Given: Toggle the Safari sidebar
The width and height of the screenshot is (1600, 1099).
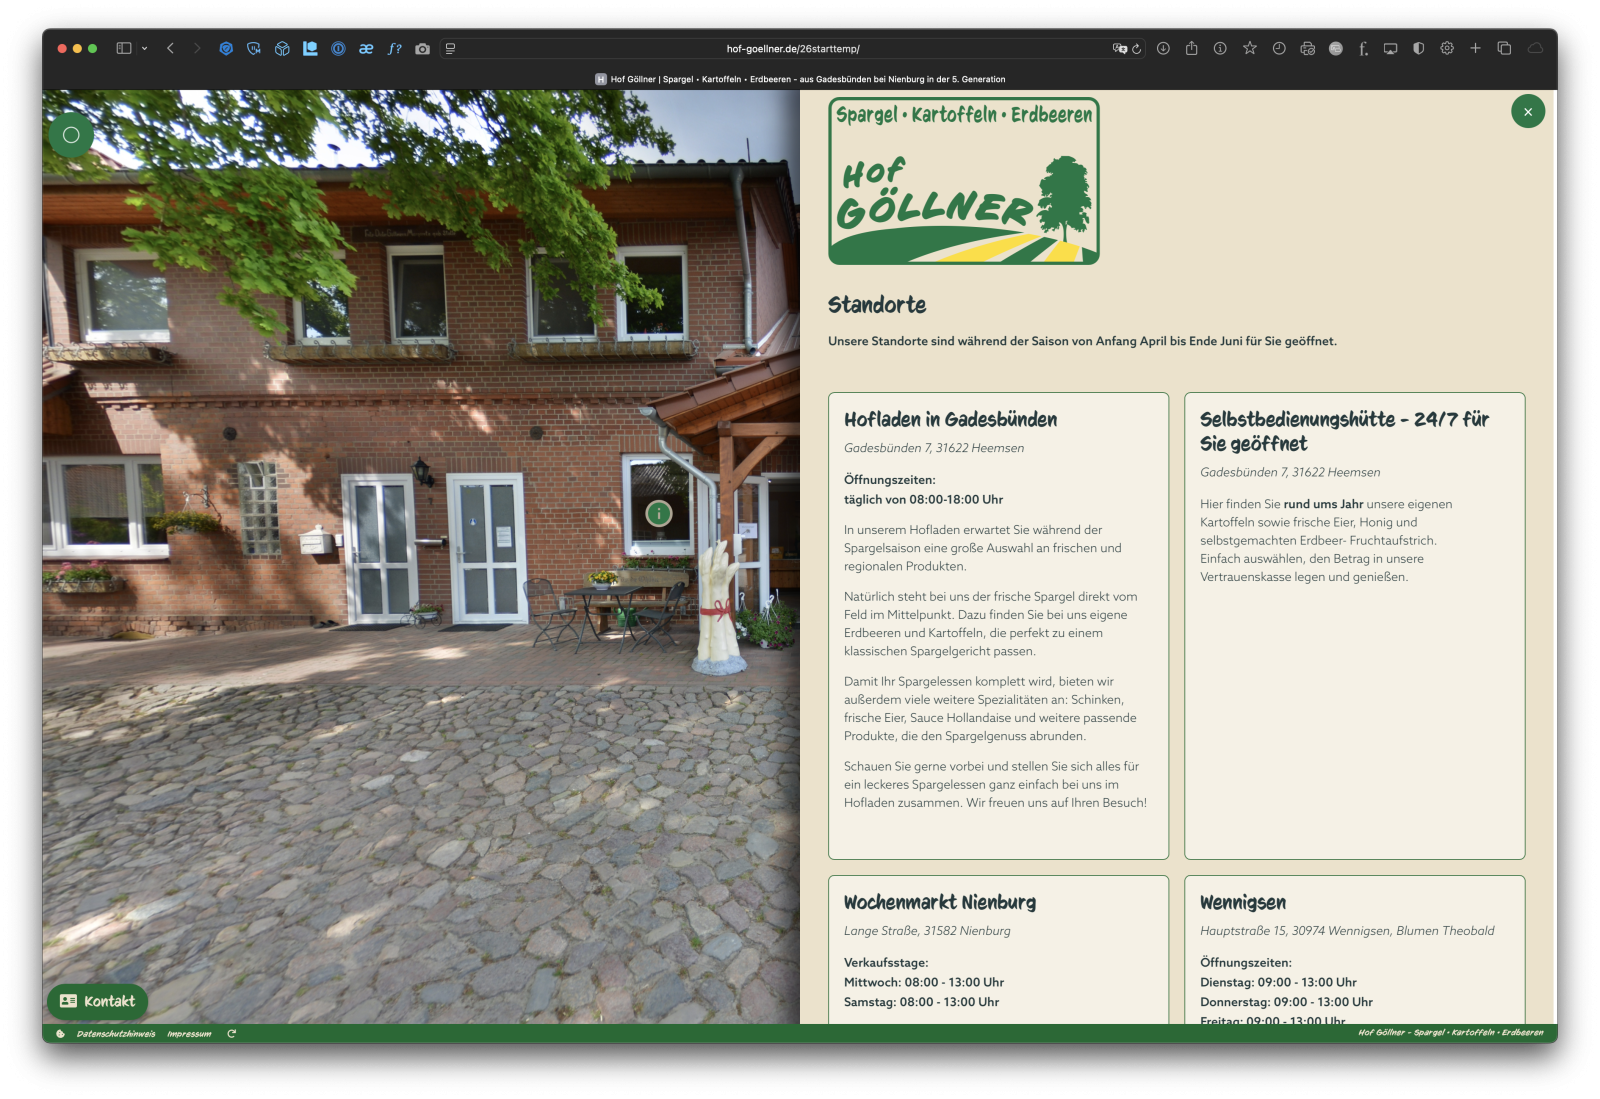Looking at the screenshot, I should pyautogui.click(x=124, y=49).
